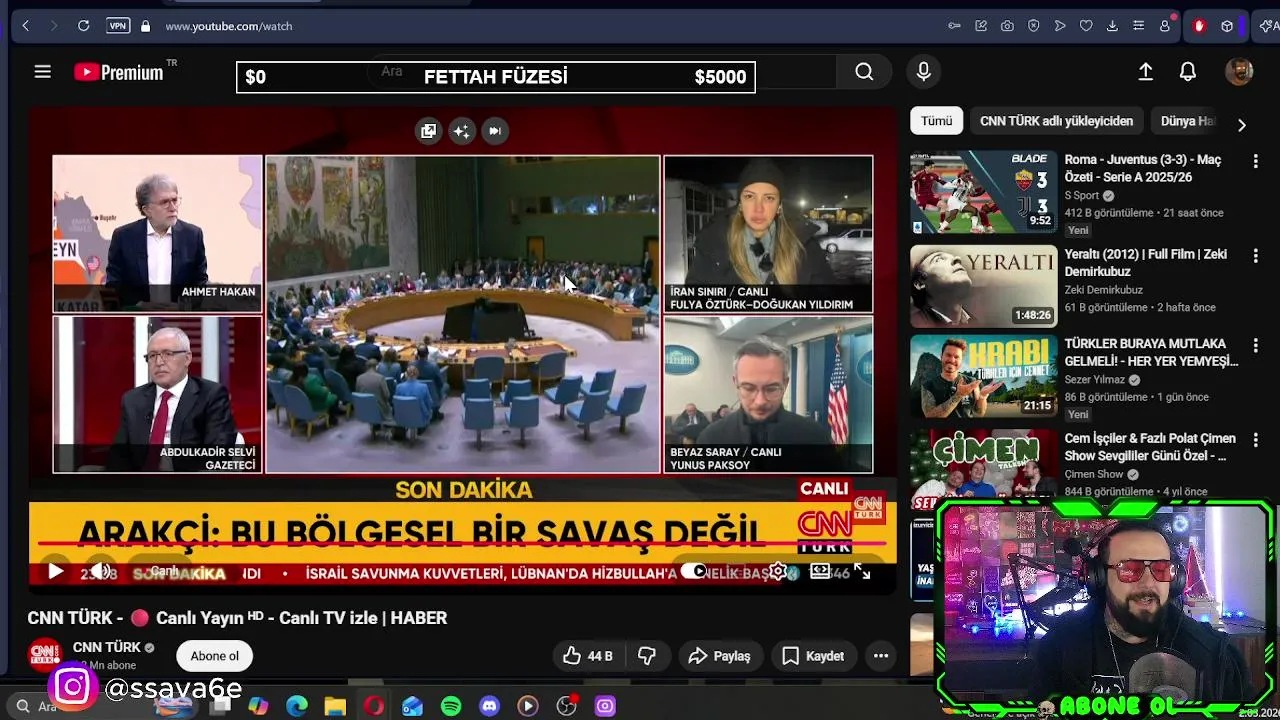Open extensions cube icon

point(1227,26)
